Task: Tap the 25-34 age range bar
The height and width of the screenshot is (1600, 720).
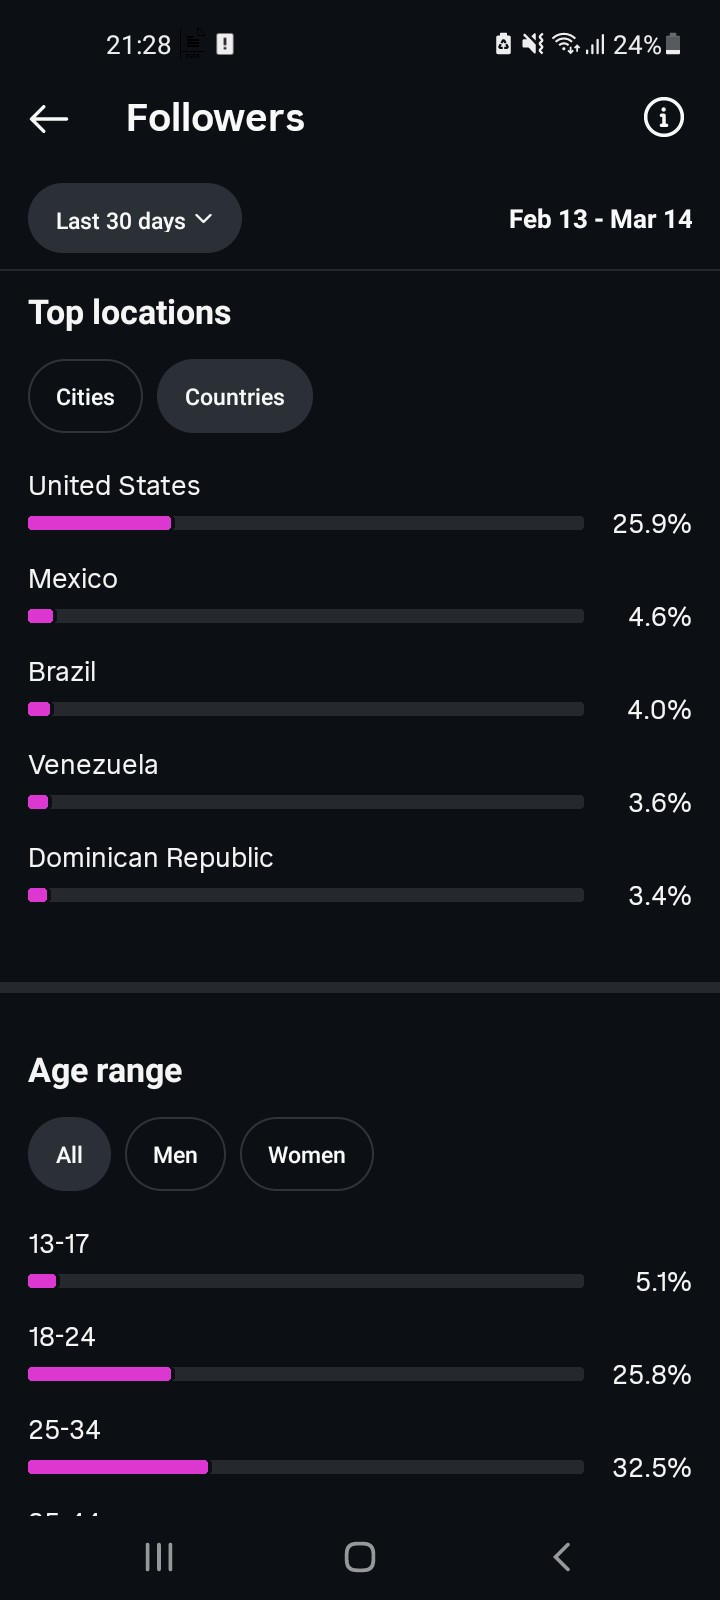Action: (x=305, y=1467)
